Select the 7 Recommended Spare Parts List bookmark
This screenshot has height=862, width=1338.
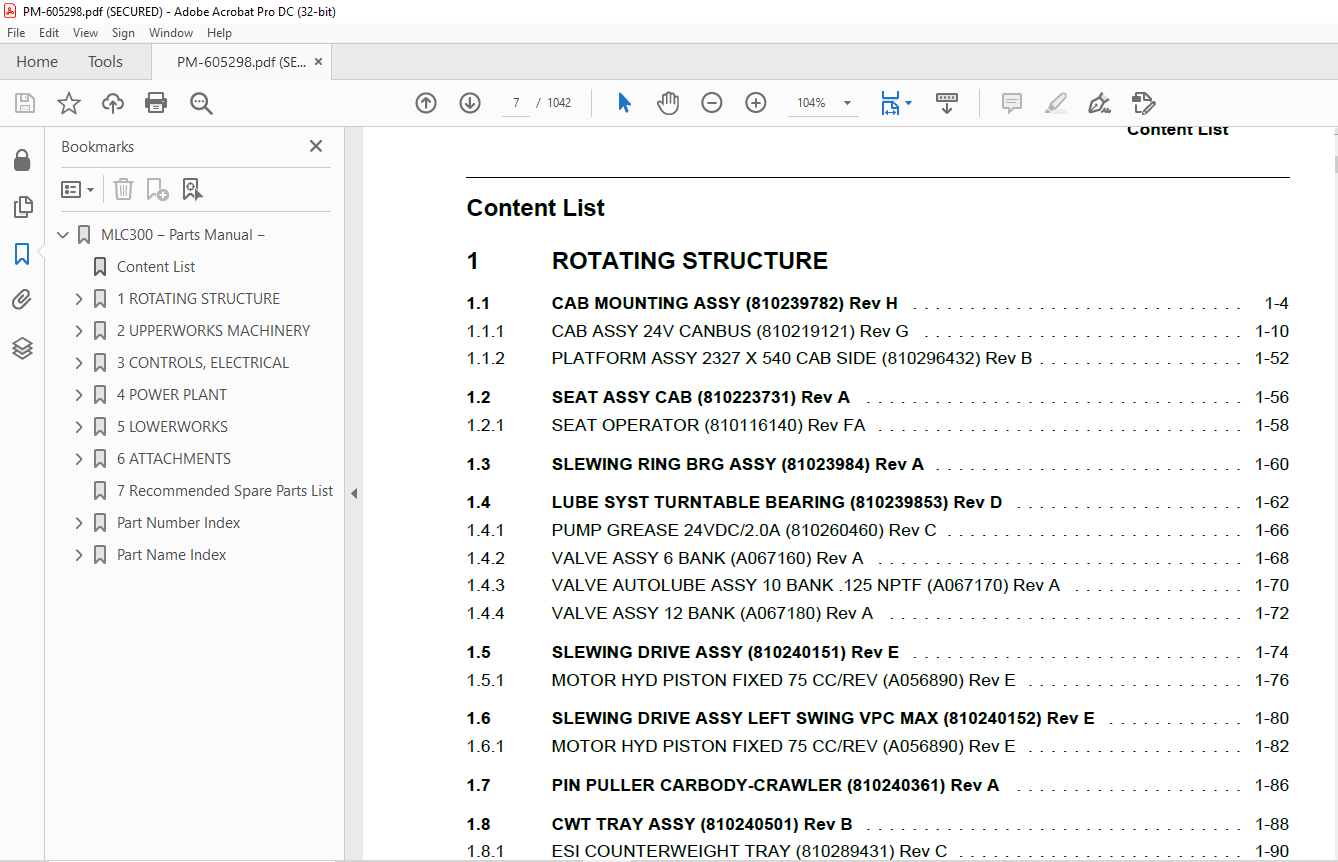pyautogui.click(x=225, y=491)
